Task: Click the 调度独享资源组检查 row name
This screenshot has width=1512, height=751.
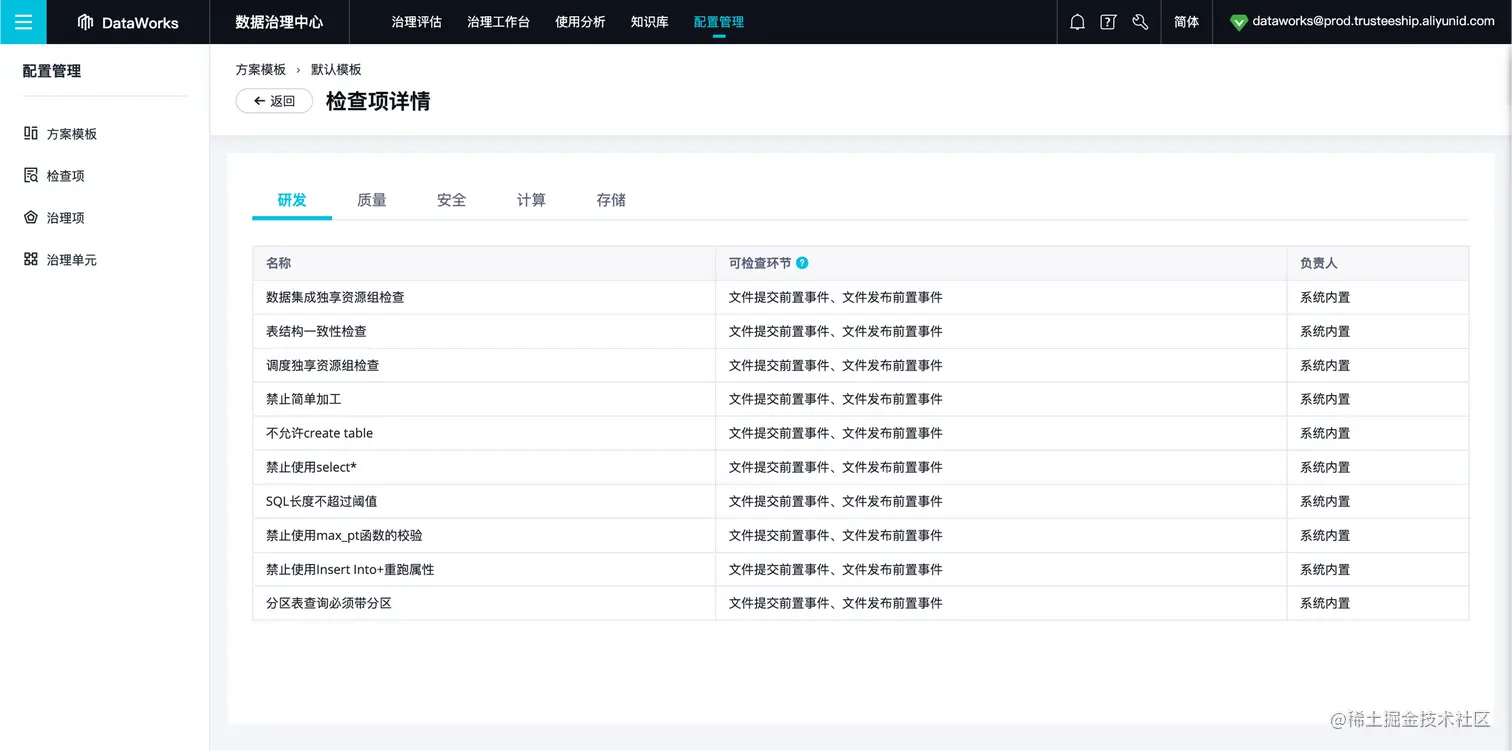Action: (x=323, y=365)
